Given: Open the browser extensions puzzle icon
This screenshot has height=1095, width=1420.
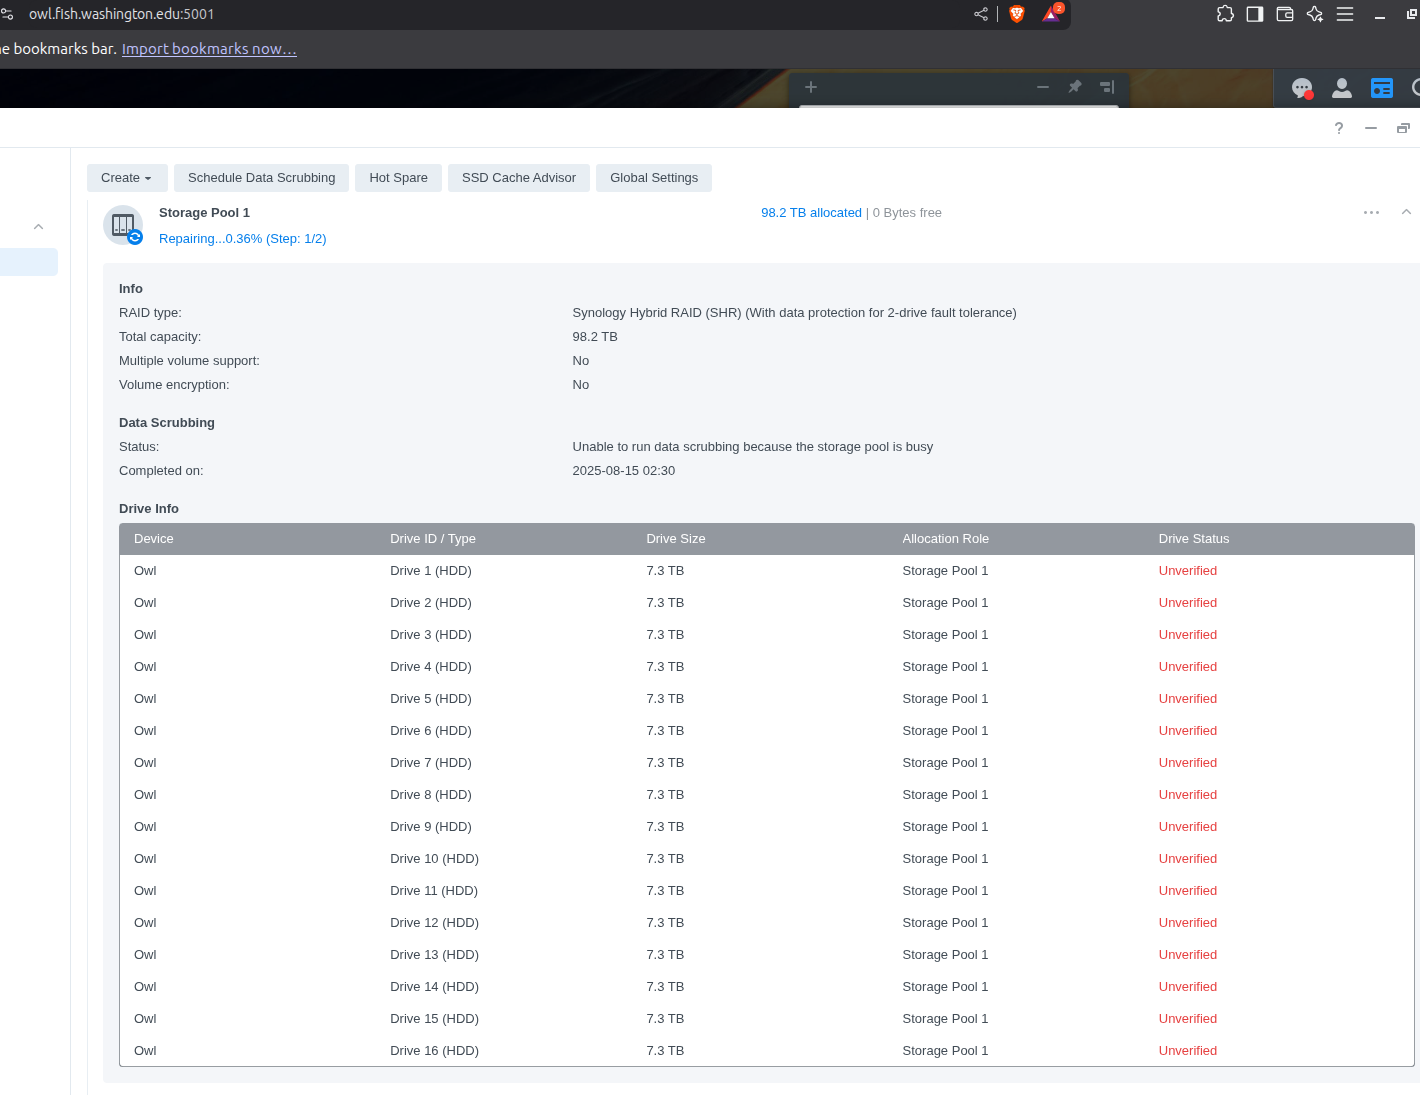Looking at the screenshot, I should (x=1225, y=14).
